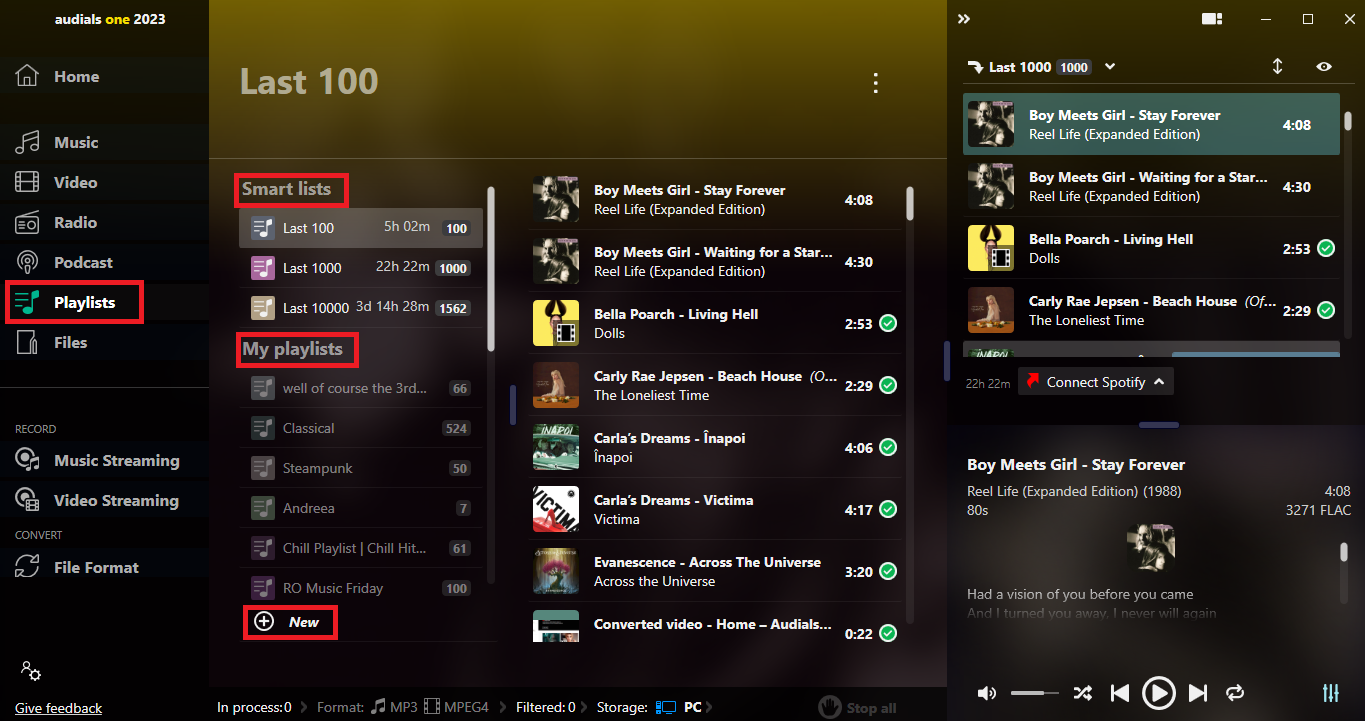Click Bella Poarch Dolls album art in center list
1365x721 pixels.
(556, 323)
